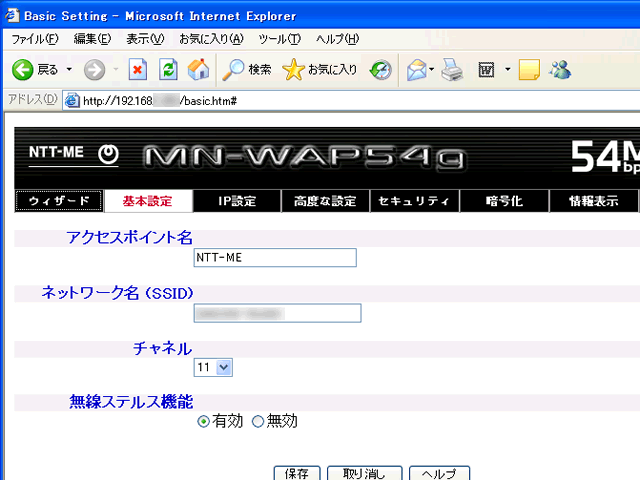The width and height of the screenshot is (640, 480).
Task: Click the Edit with Word icon
Action: (486, 70)
